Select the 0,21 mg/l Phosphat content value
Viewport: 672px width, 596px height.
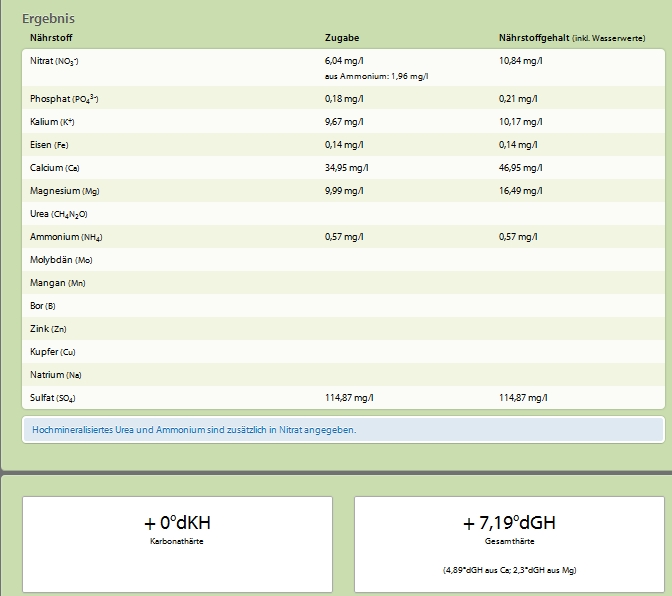click(518, 99)
